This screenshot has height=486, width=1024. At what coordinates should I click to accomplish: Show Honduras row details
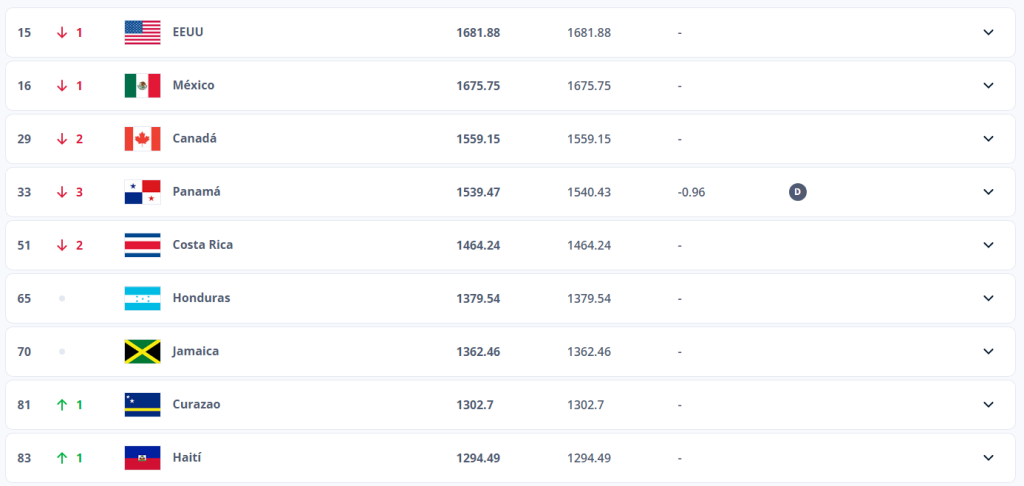point(988,298)
